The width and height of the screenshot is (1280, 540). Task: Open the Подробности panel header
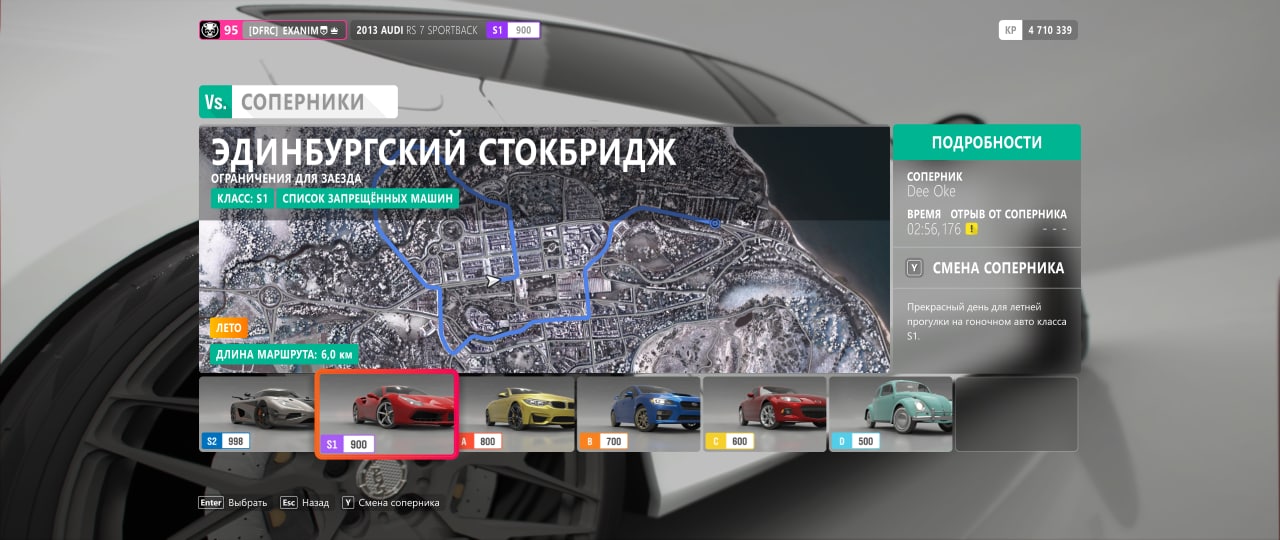986,142
